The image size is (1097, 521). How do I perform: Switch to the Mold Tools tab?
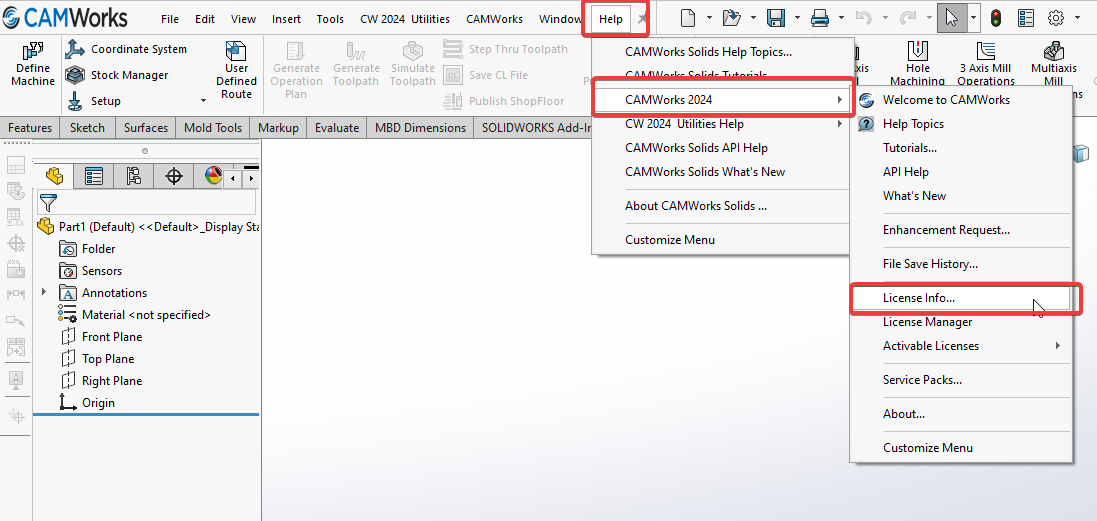click(x=213, y=127)
